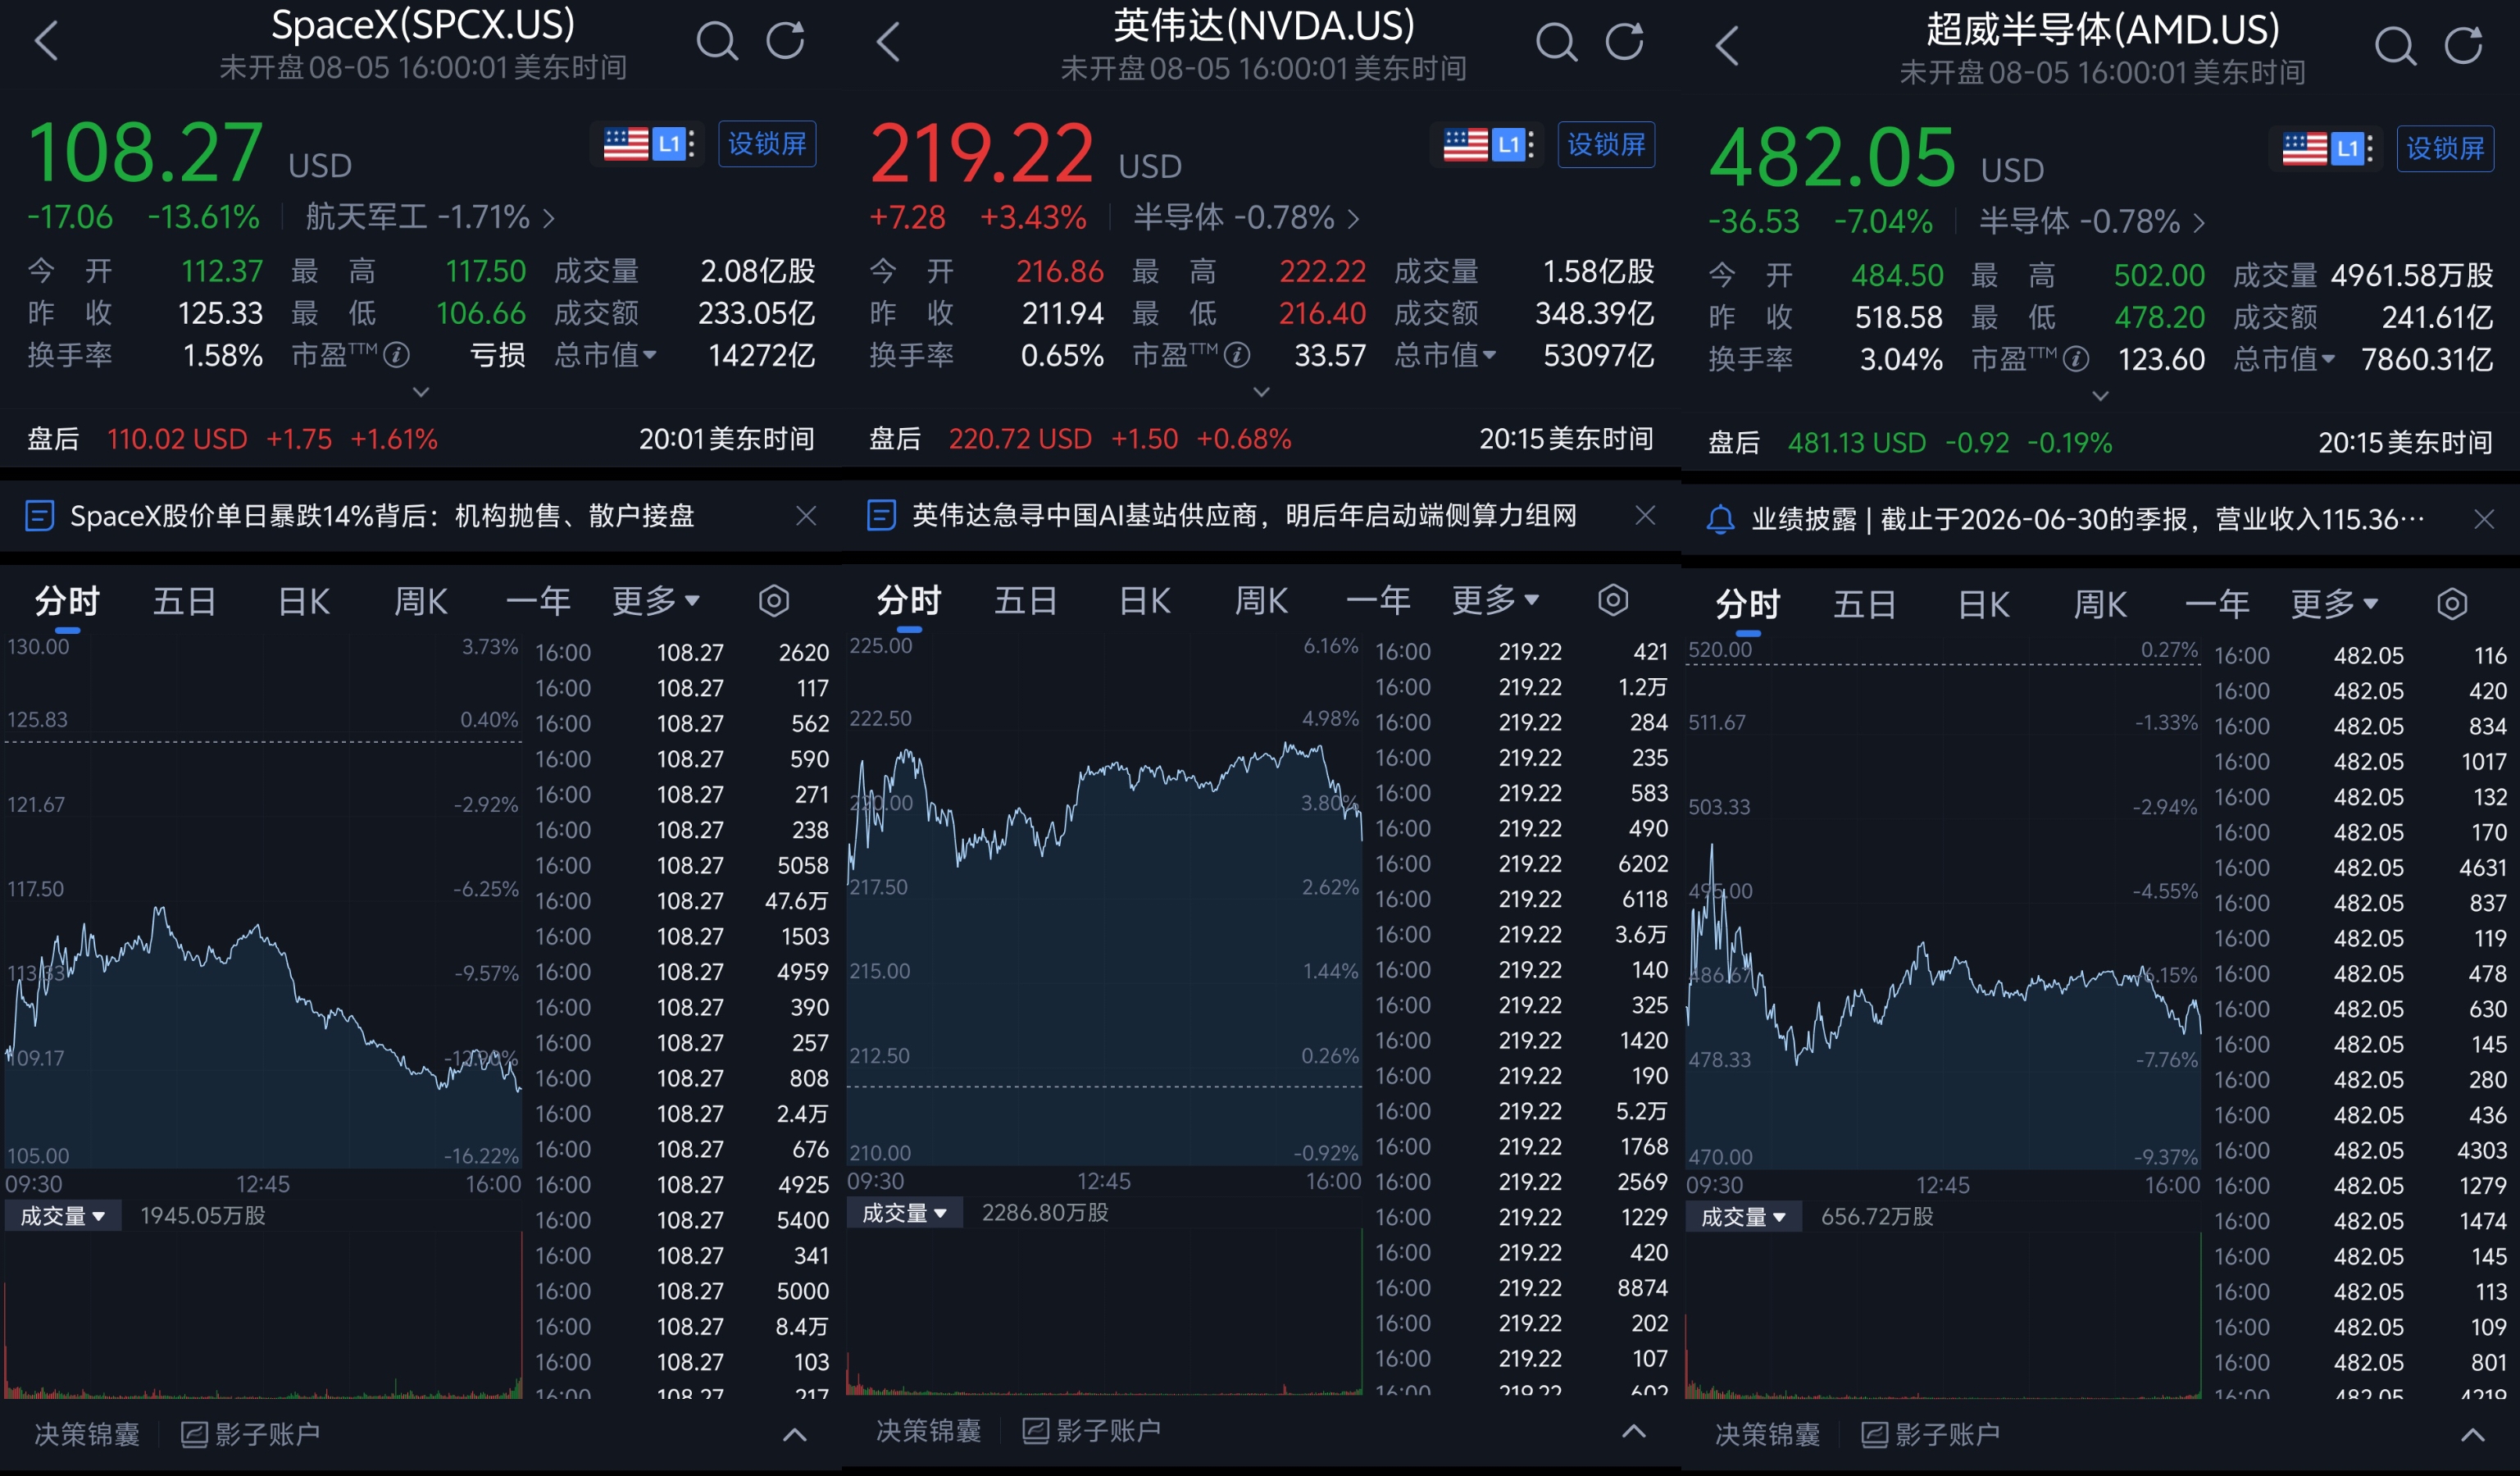Image resolution: width=2520 pixels, height=1476 pixels.
Task: Dismiss the NVDA news banner
Action: click(1645, 515)
